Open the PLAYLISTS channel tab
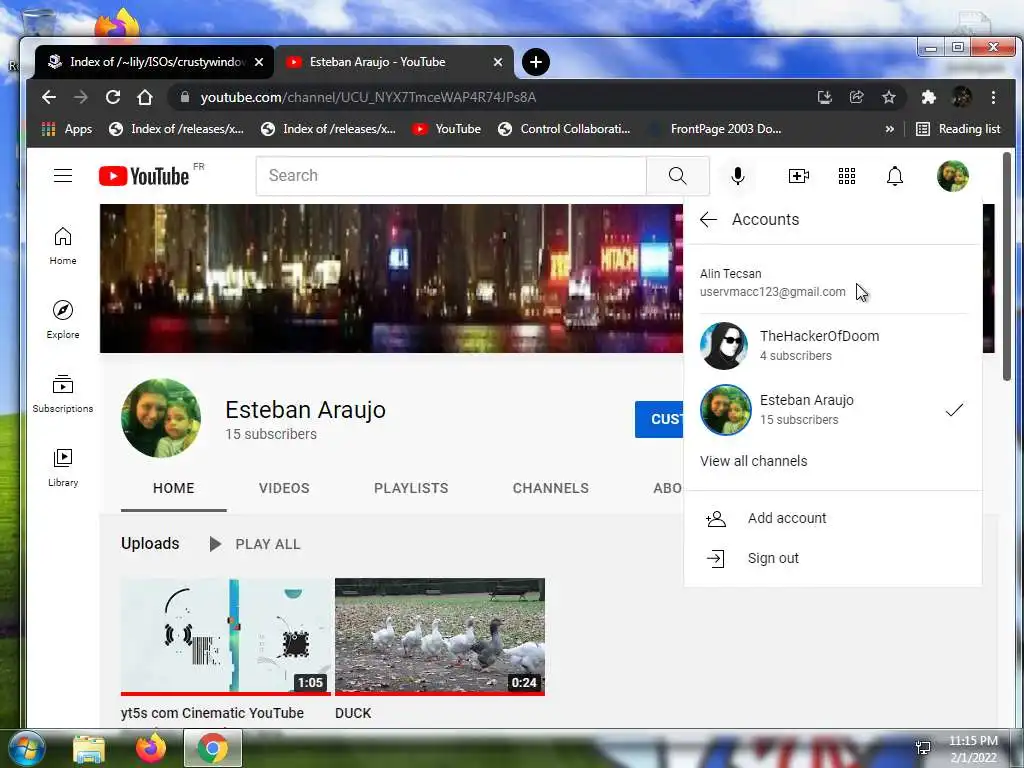 click(411, 488)
